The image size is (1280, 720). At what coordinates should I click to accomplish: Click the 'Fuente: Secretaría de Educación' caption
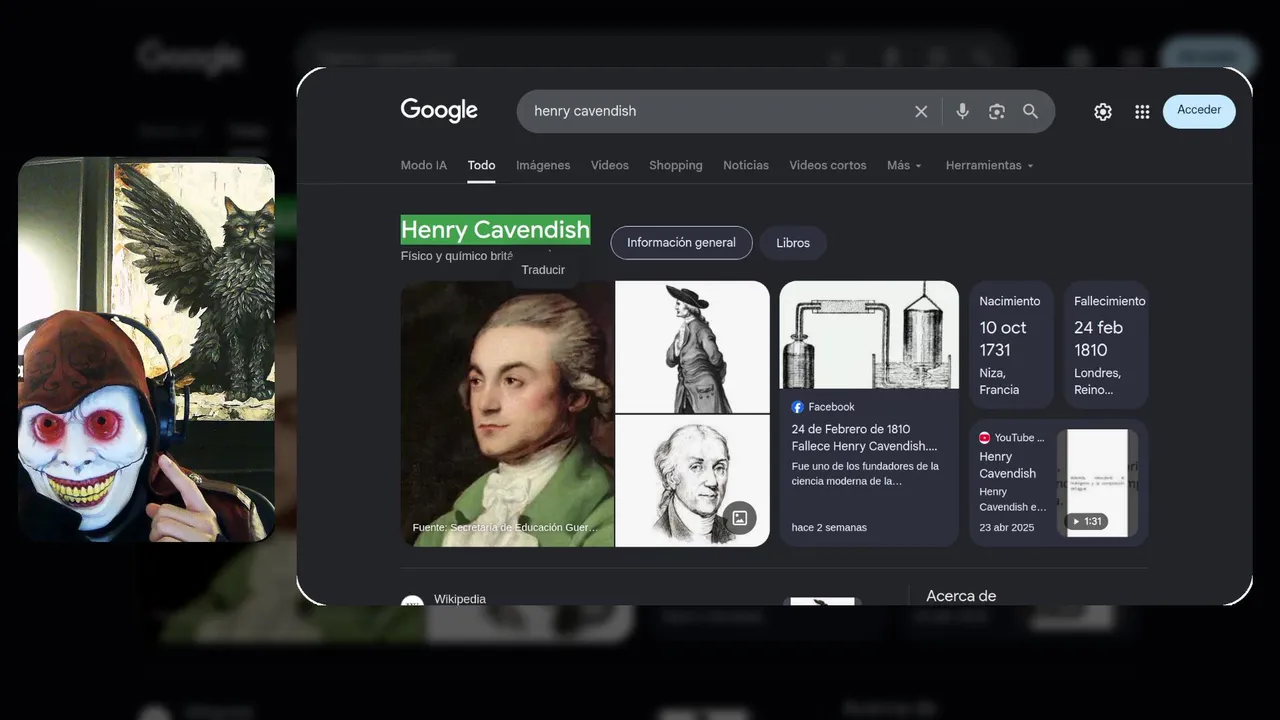(x=505, y=527)
